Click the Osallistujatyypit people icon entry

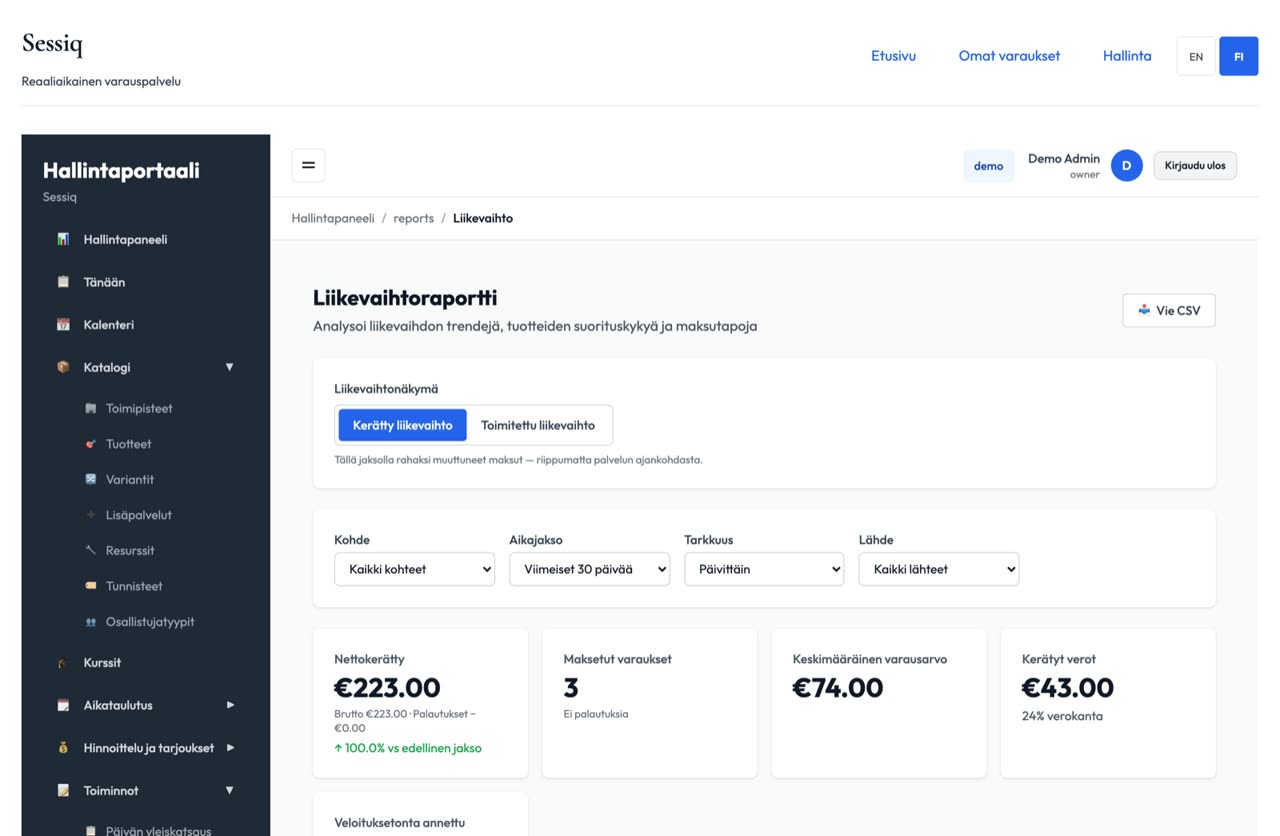(x=91, y=622)
